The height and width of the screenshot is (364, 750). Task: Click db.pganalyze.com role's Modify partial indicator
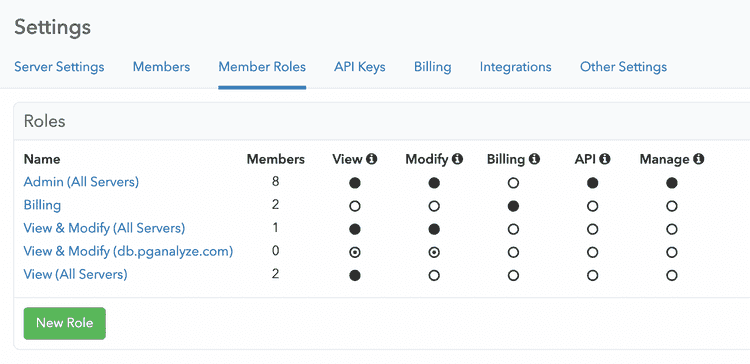coord(434,252)
